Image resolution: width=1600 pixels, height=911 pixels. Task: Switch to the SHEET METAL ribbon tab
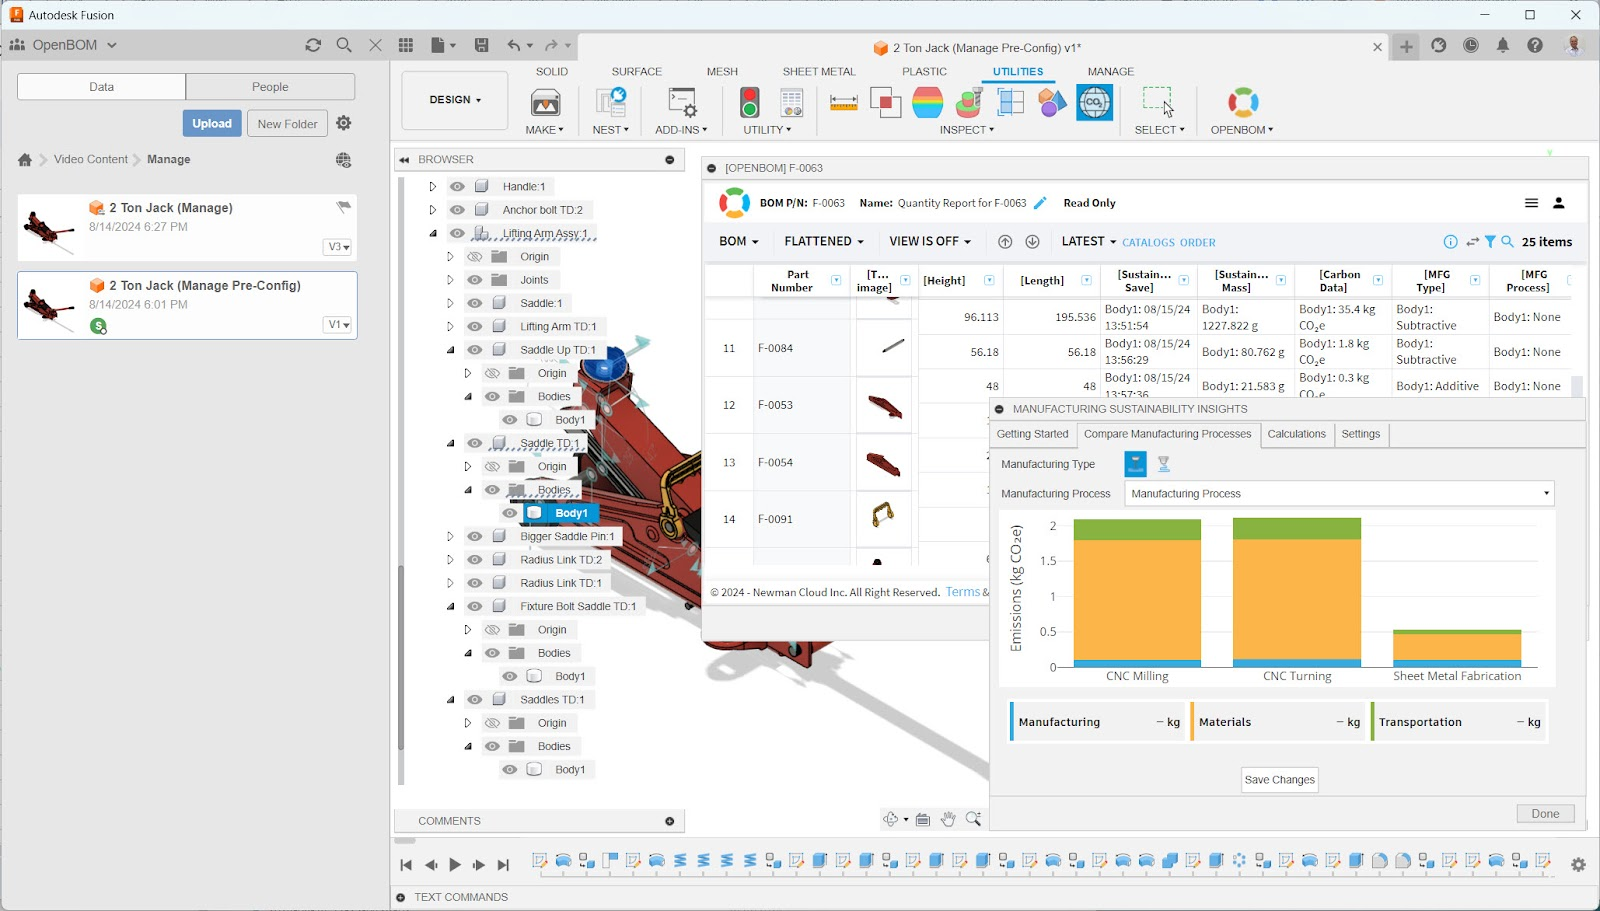[819, 72]
